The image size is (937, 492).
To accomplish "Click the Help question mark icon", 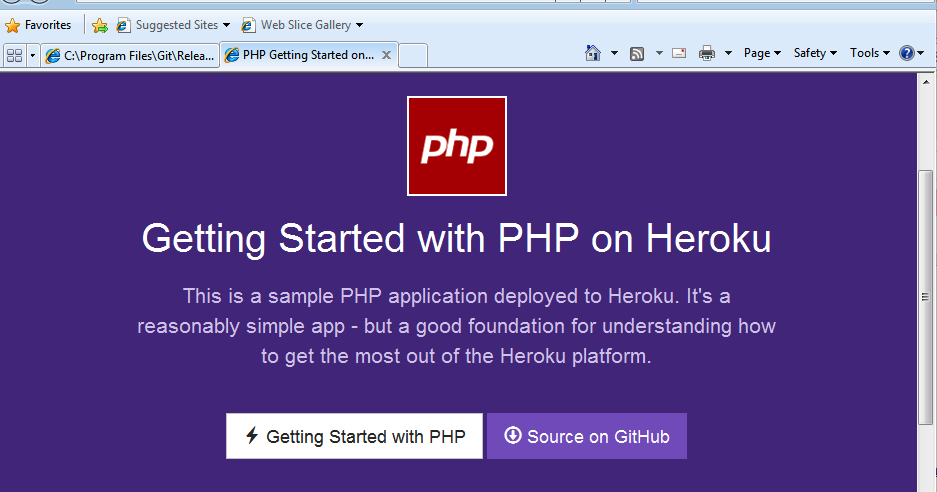I will (x=907, y=53).
